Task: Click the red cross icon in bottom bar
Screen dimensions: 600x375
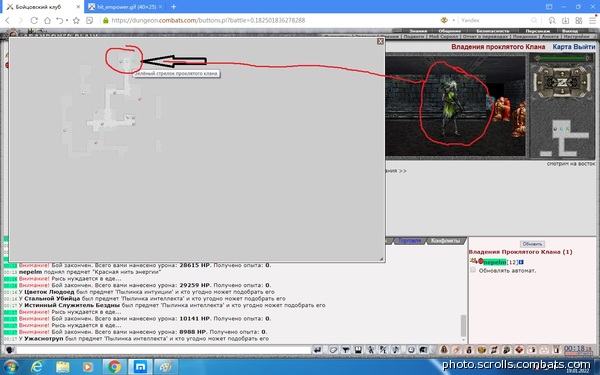Action: pos(519,350)
